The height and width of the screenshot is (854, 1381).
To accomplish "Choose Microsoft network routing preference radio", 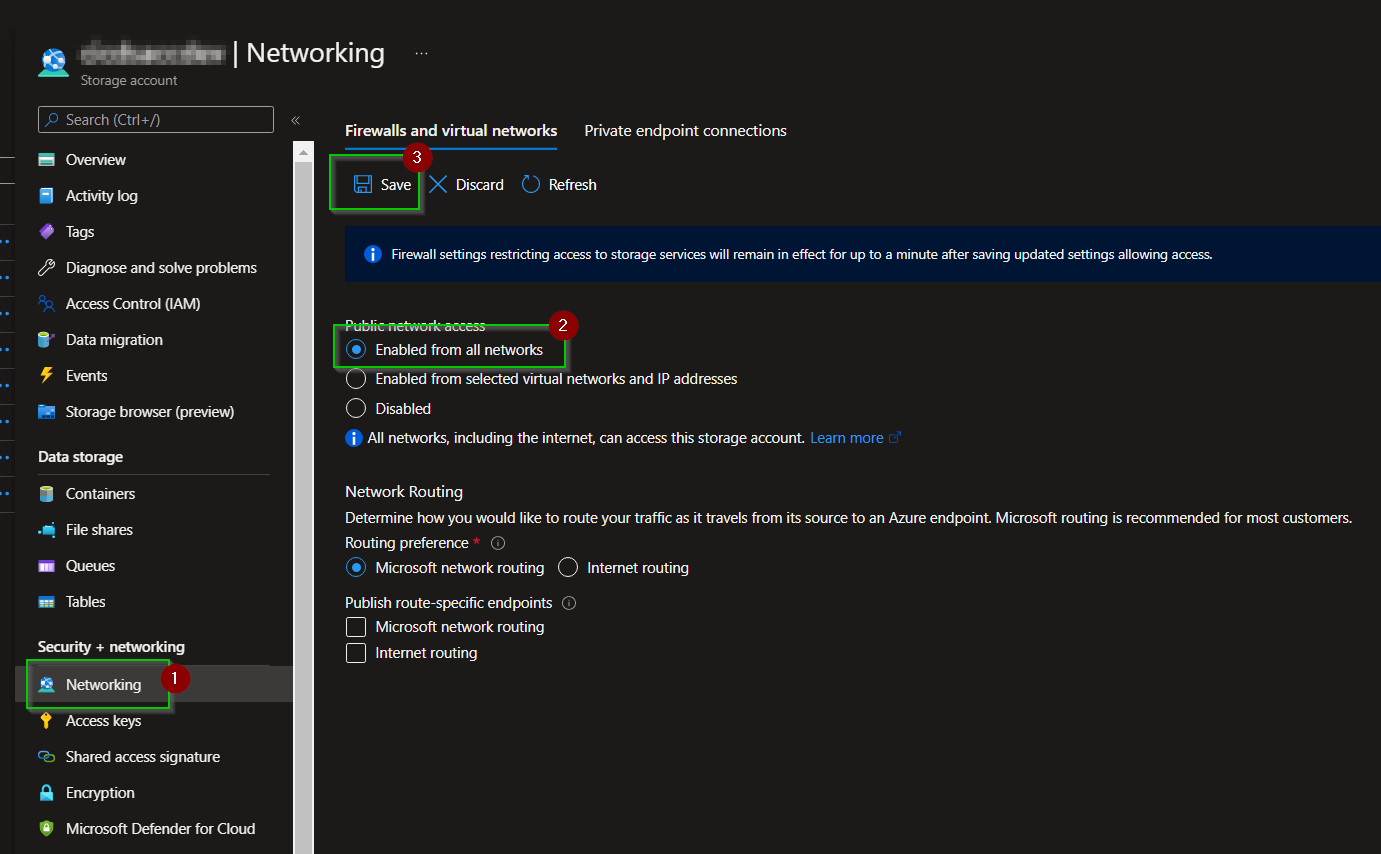I will [x=355, y=567].
